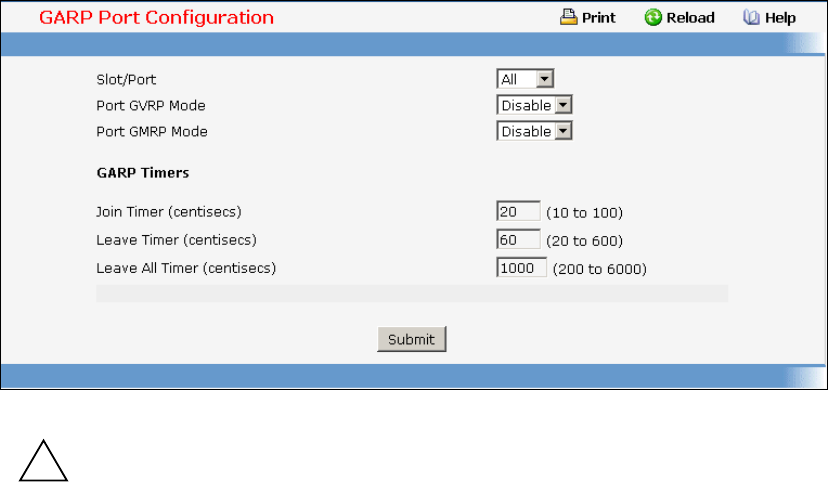Click the Join Timer input field
Image resolution: width=828 pixels, height=482 pixels.
(518, 211)
